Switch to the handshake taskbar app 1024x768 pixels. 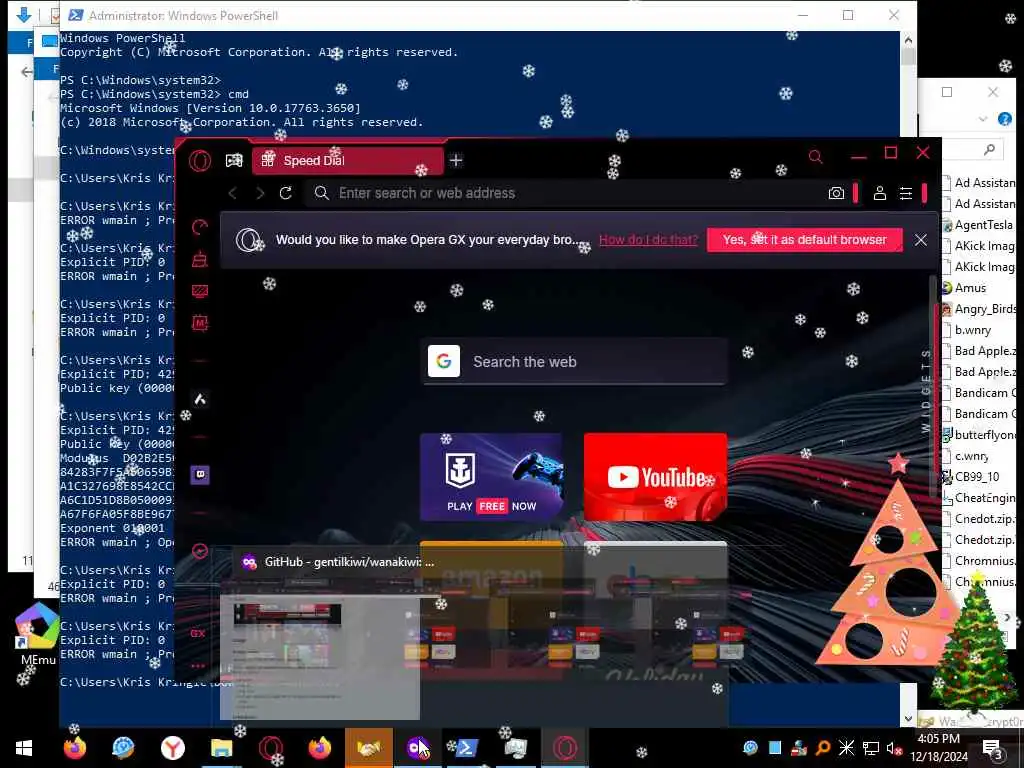(x=368, y=748)
